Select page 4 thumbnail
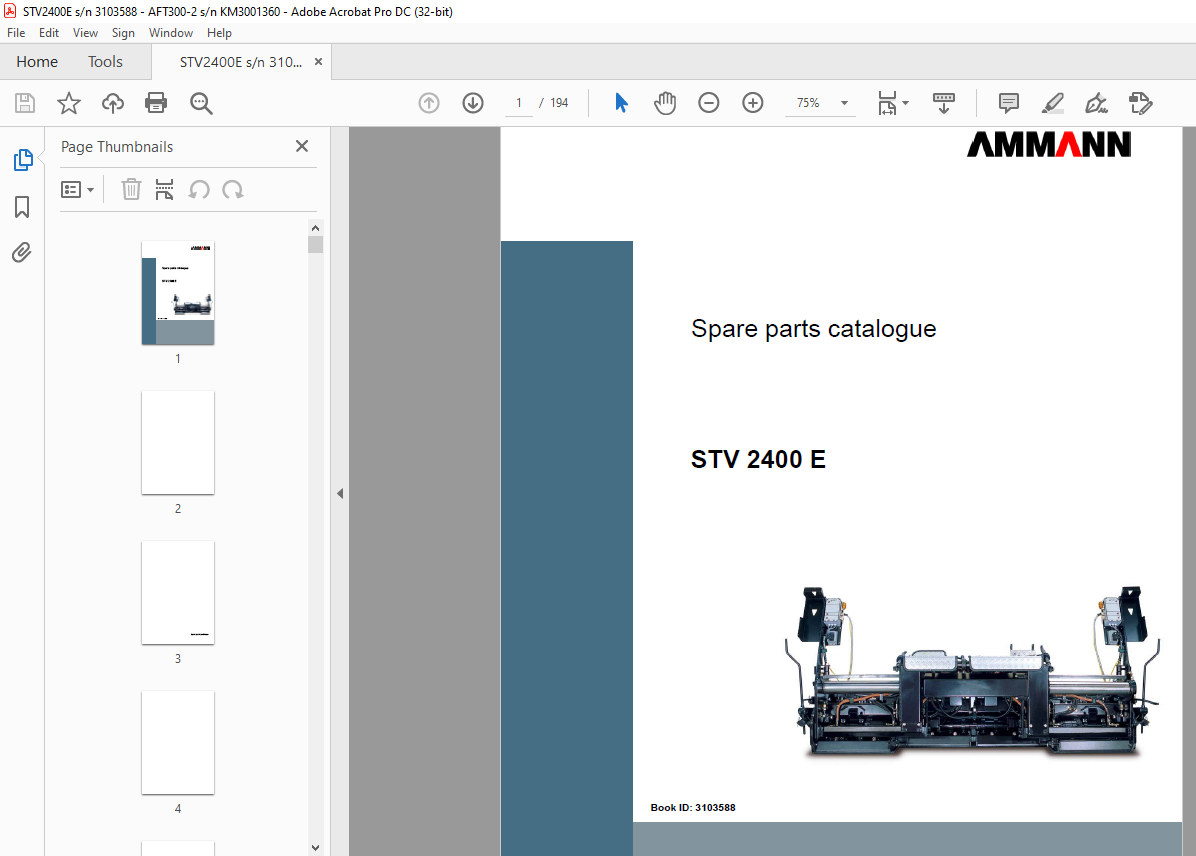Image resolution: width=1196 pixels, height=856 pixels. pos(178,742)
